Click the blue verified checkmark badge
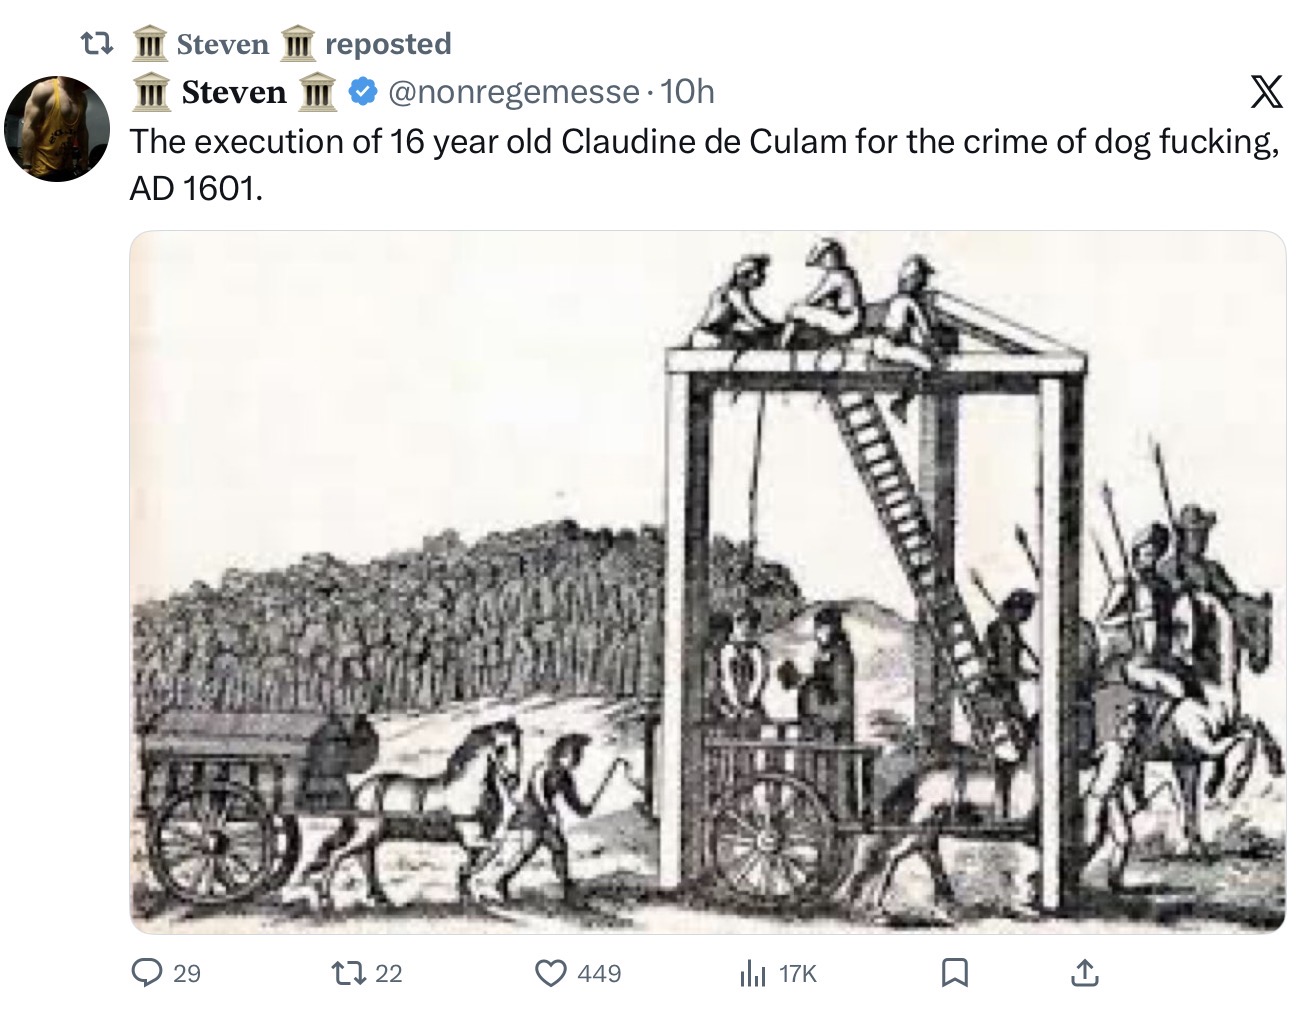This screenshot has height=1017, width=1305. 362,92
